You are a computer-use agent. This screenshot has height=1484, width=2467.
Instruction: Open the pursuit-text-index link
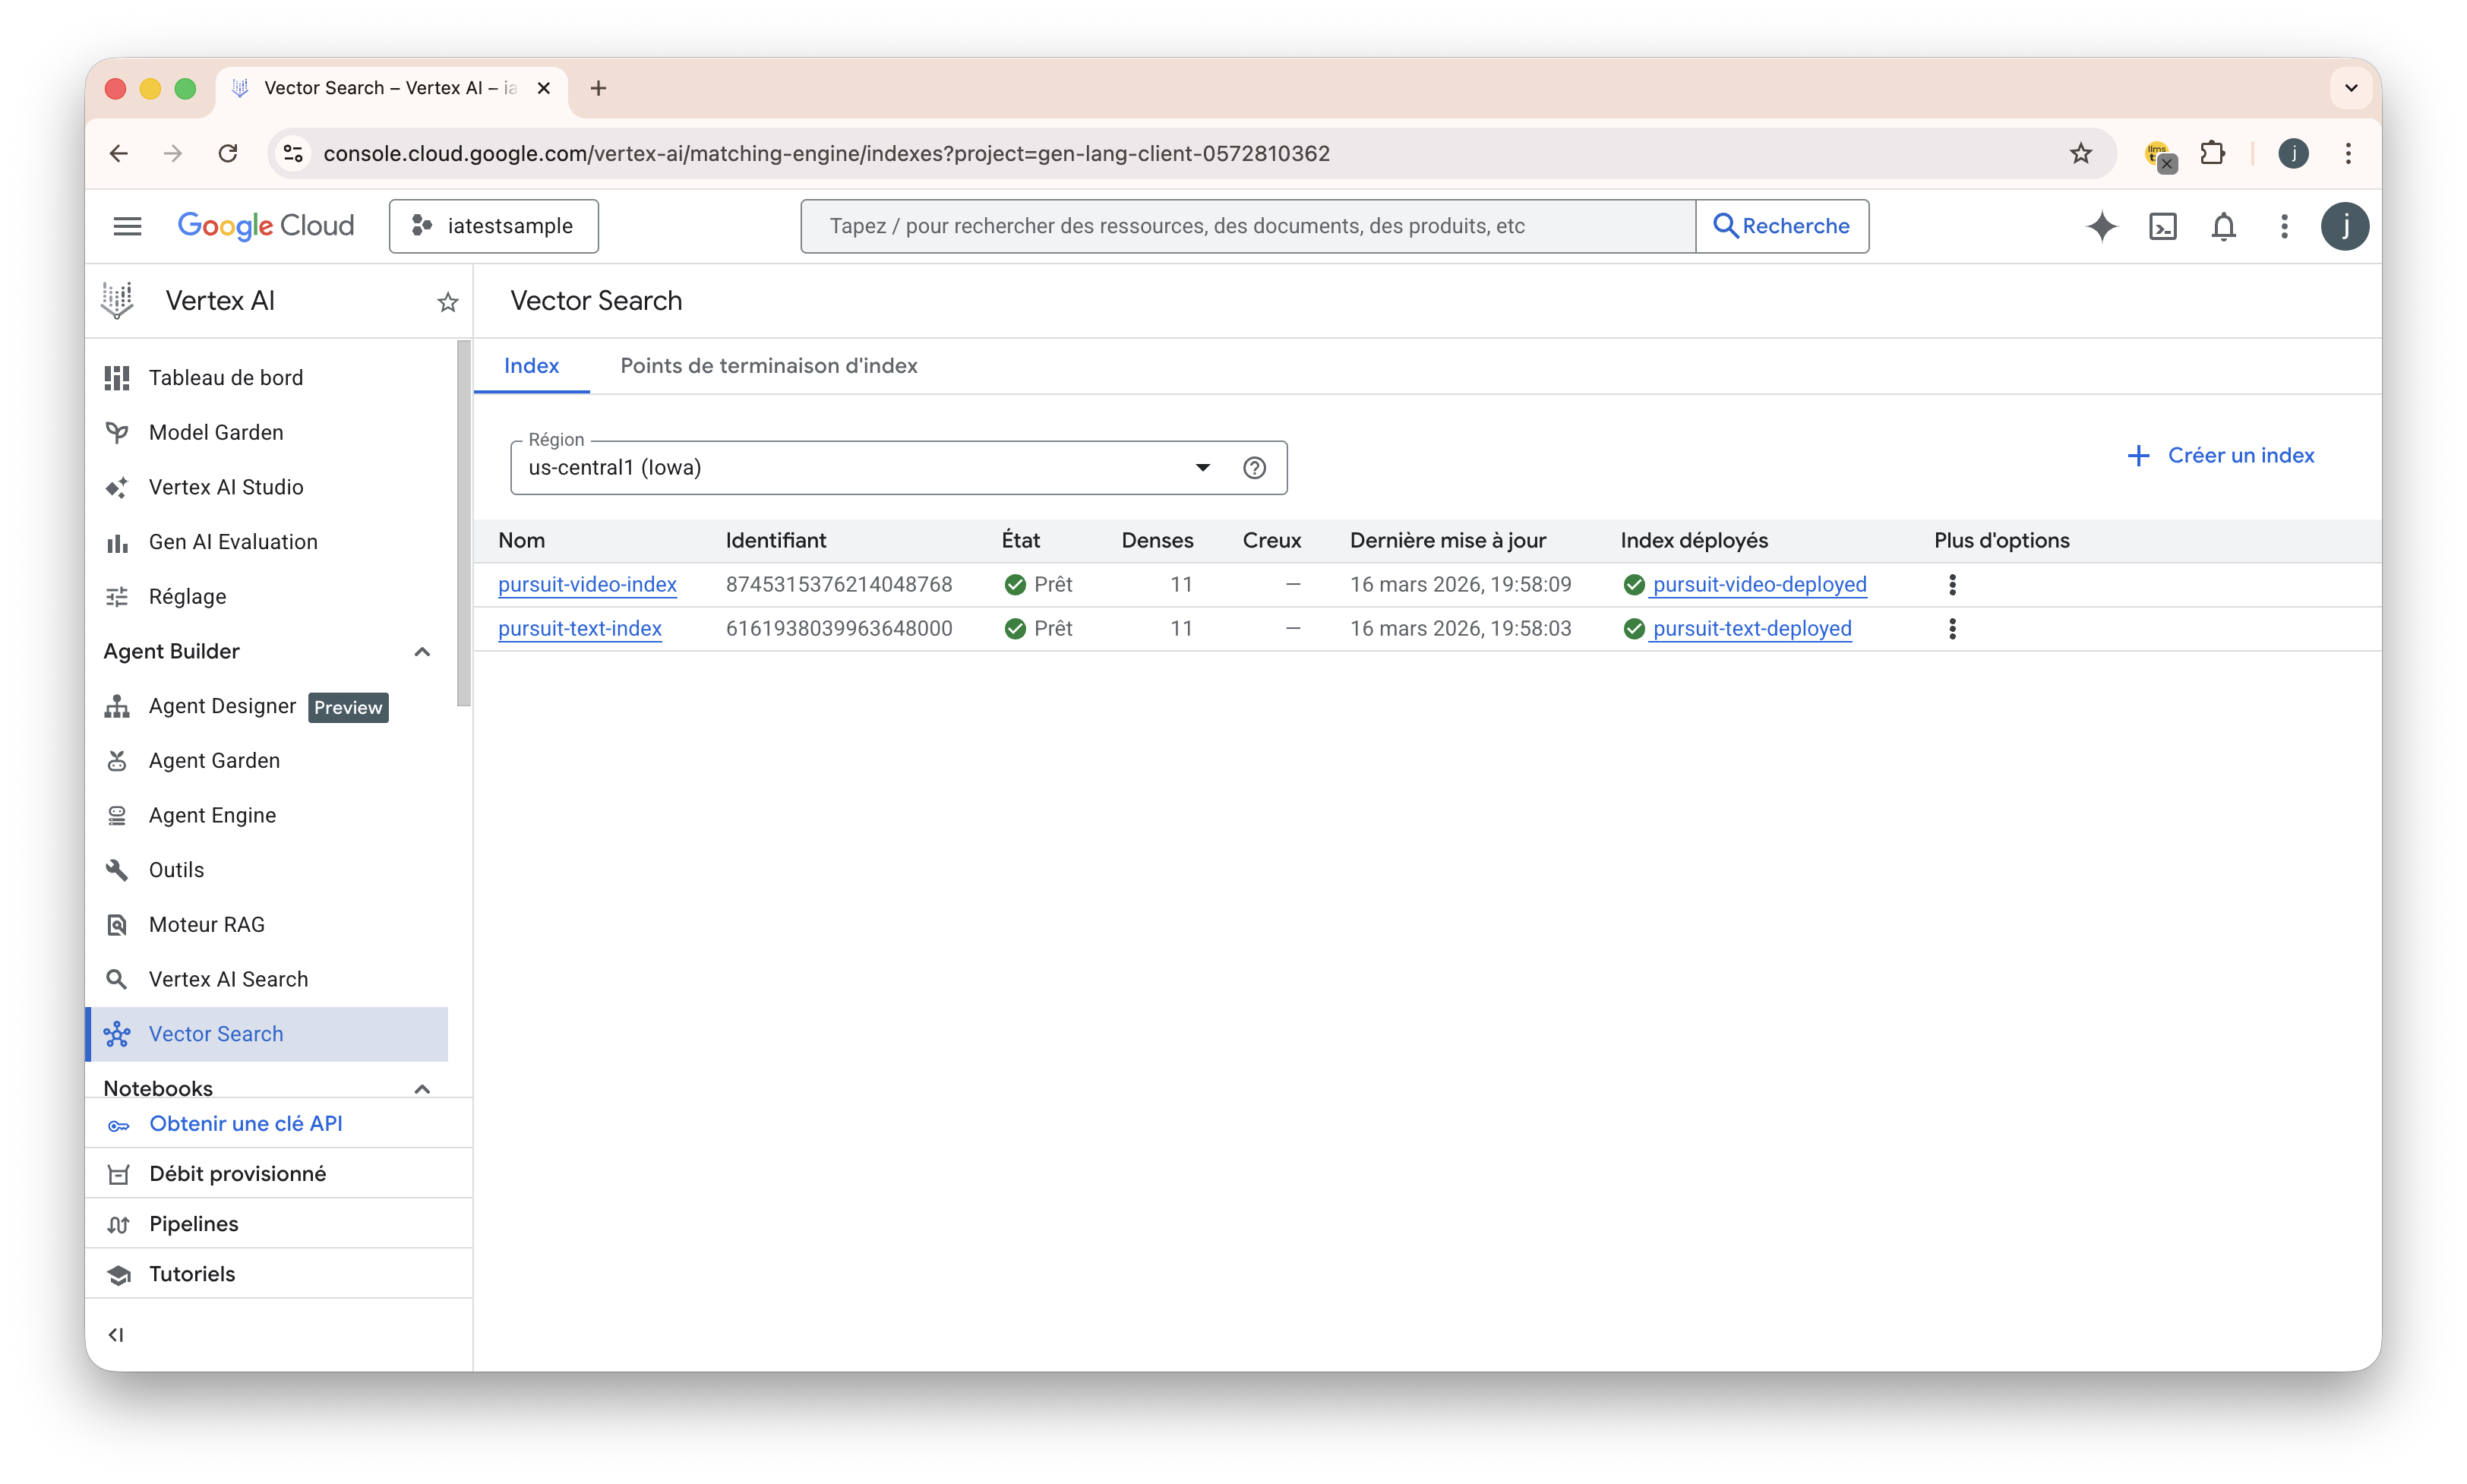(580, 629)
